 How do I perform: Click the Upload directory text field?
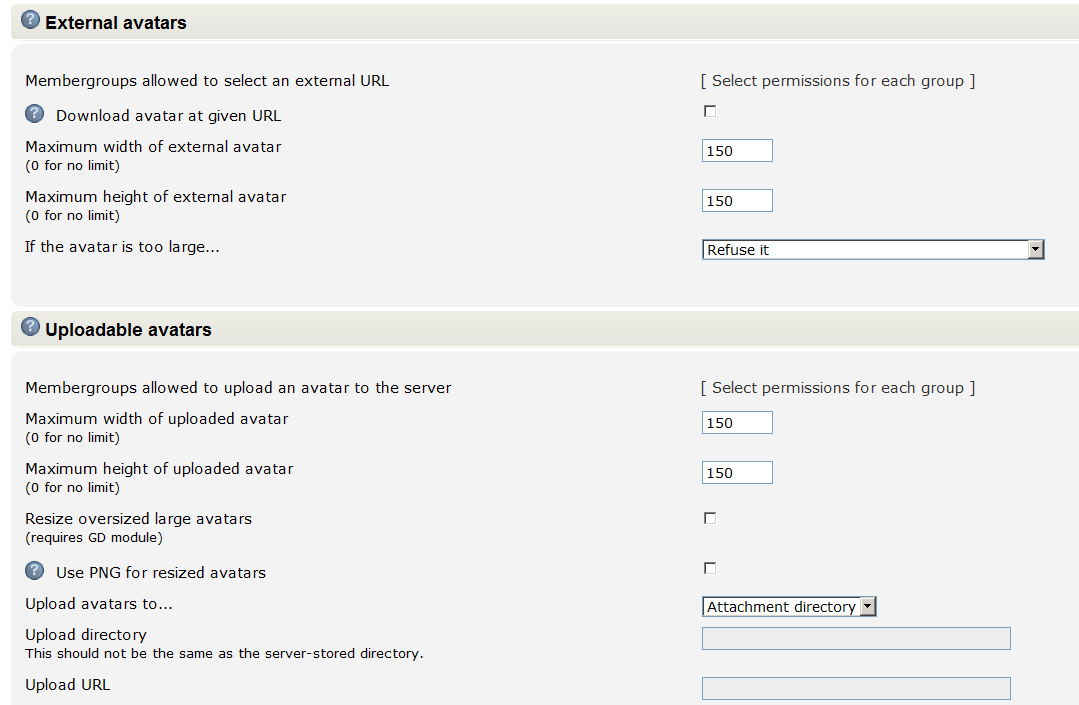tap(856, 638)
